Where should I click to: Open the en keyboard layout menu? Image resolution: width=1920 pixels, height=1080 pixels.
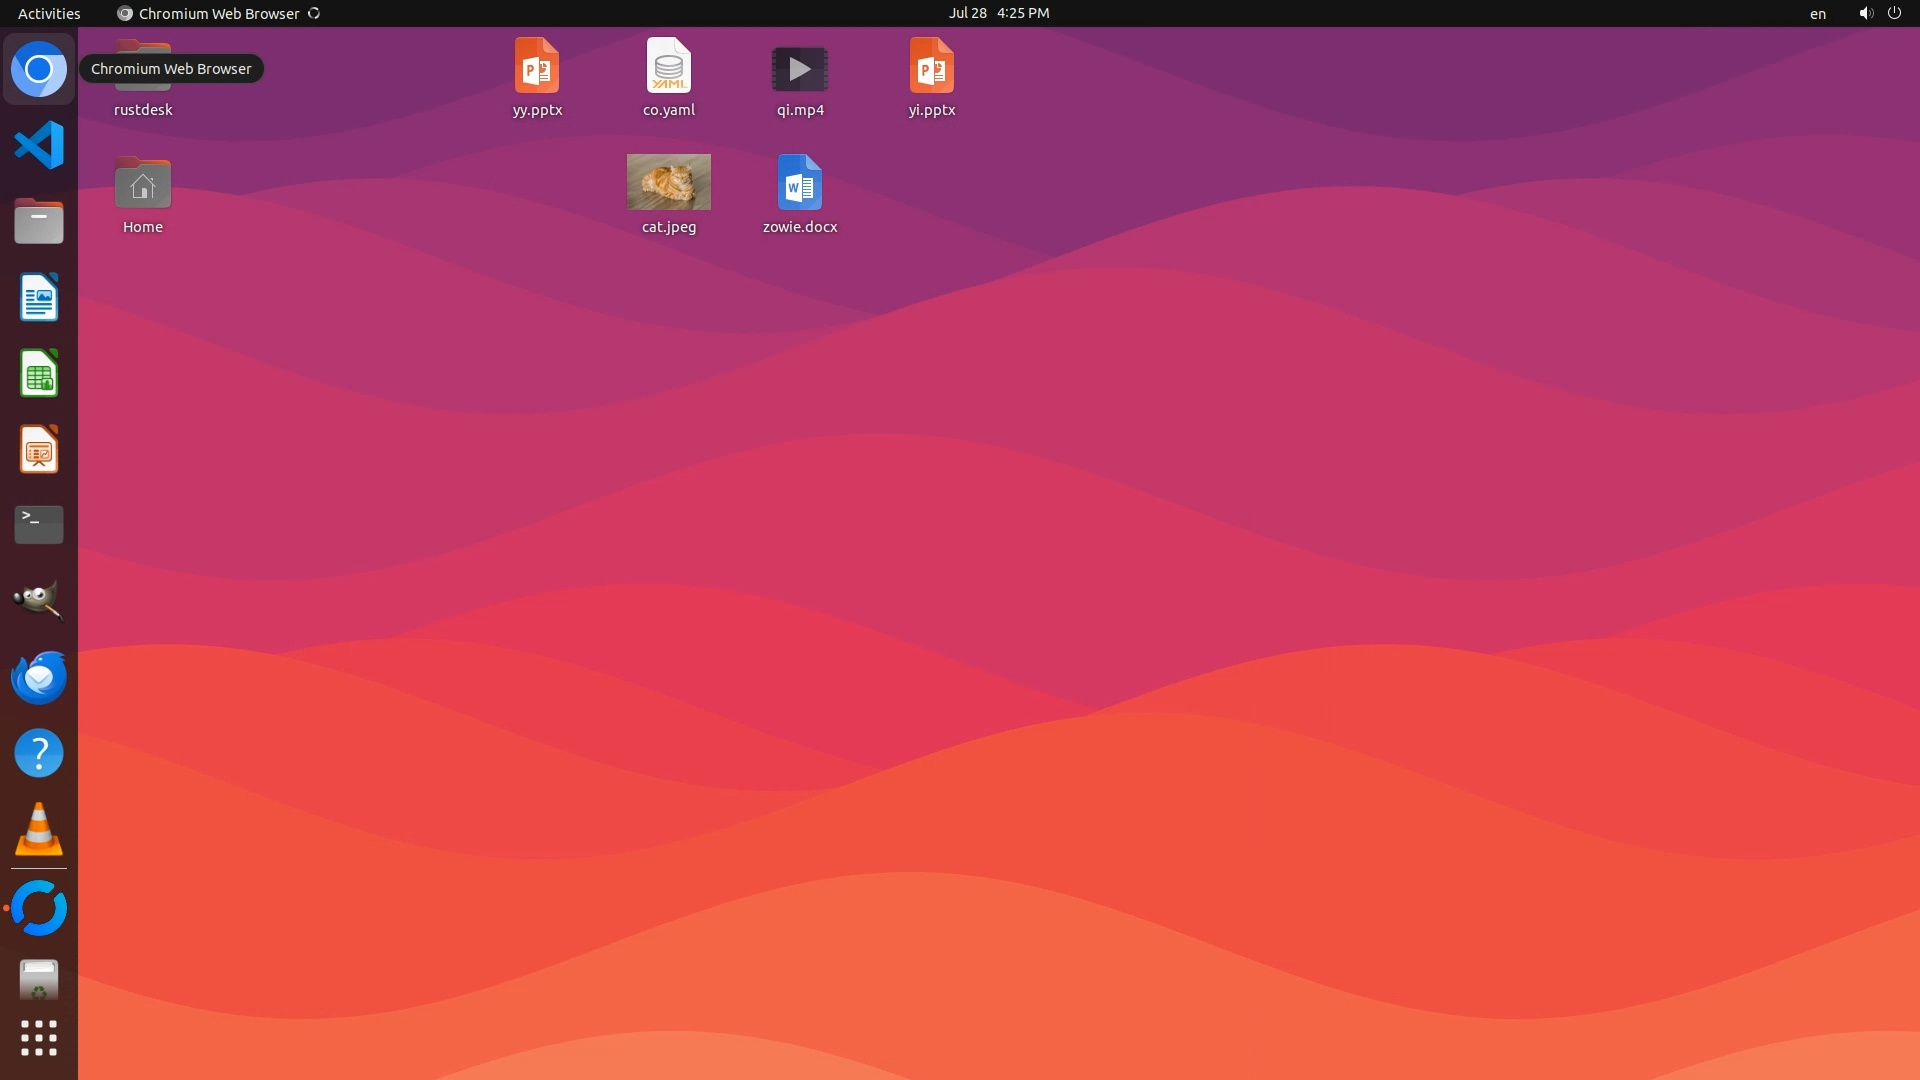[1817, 13]
